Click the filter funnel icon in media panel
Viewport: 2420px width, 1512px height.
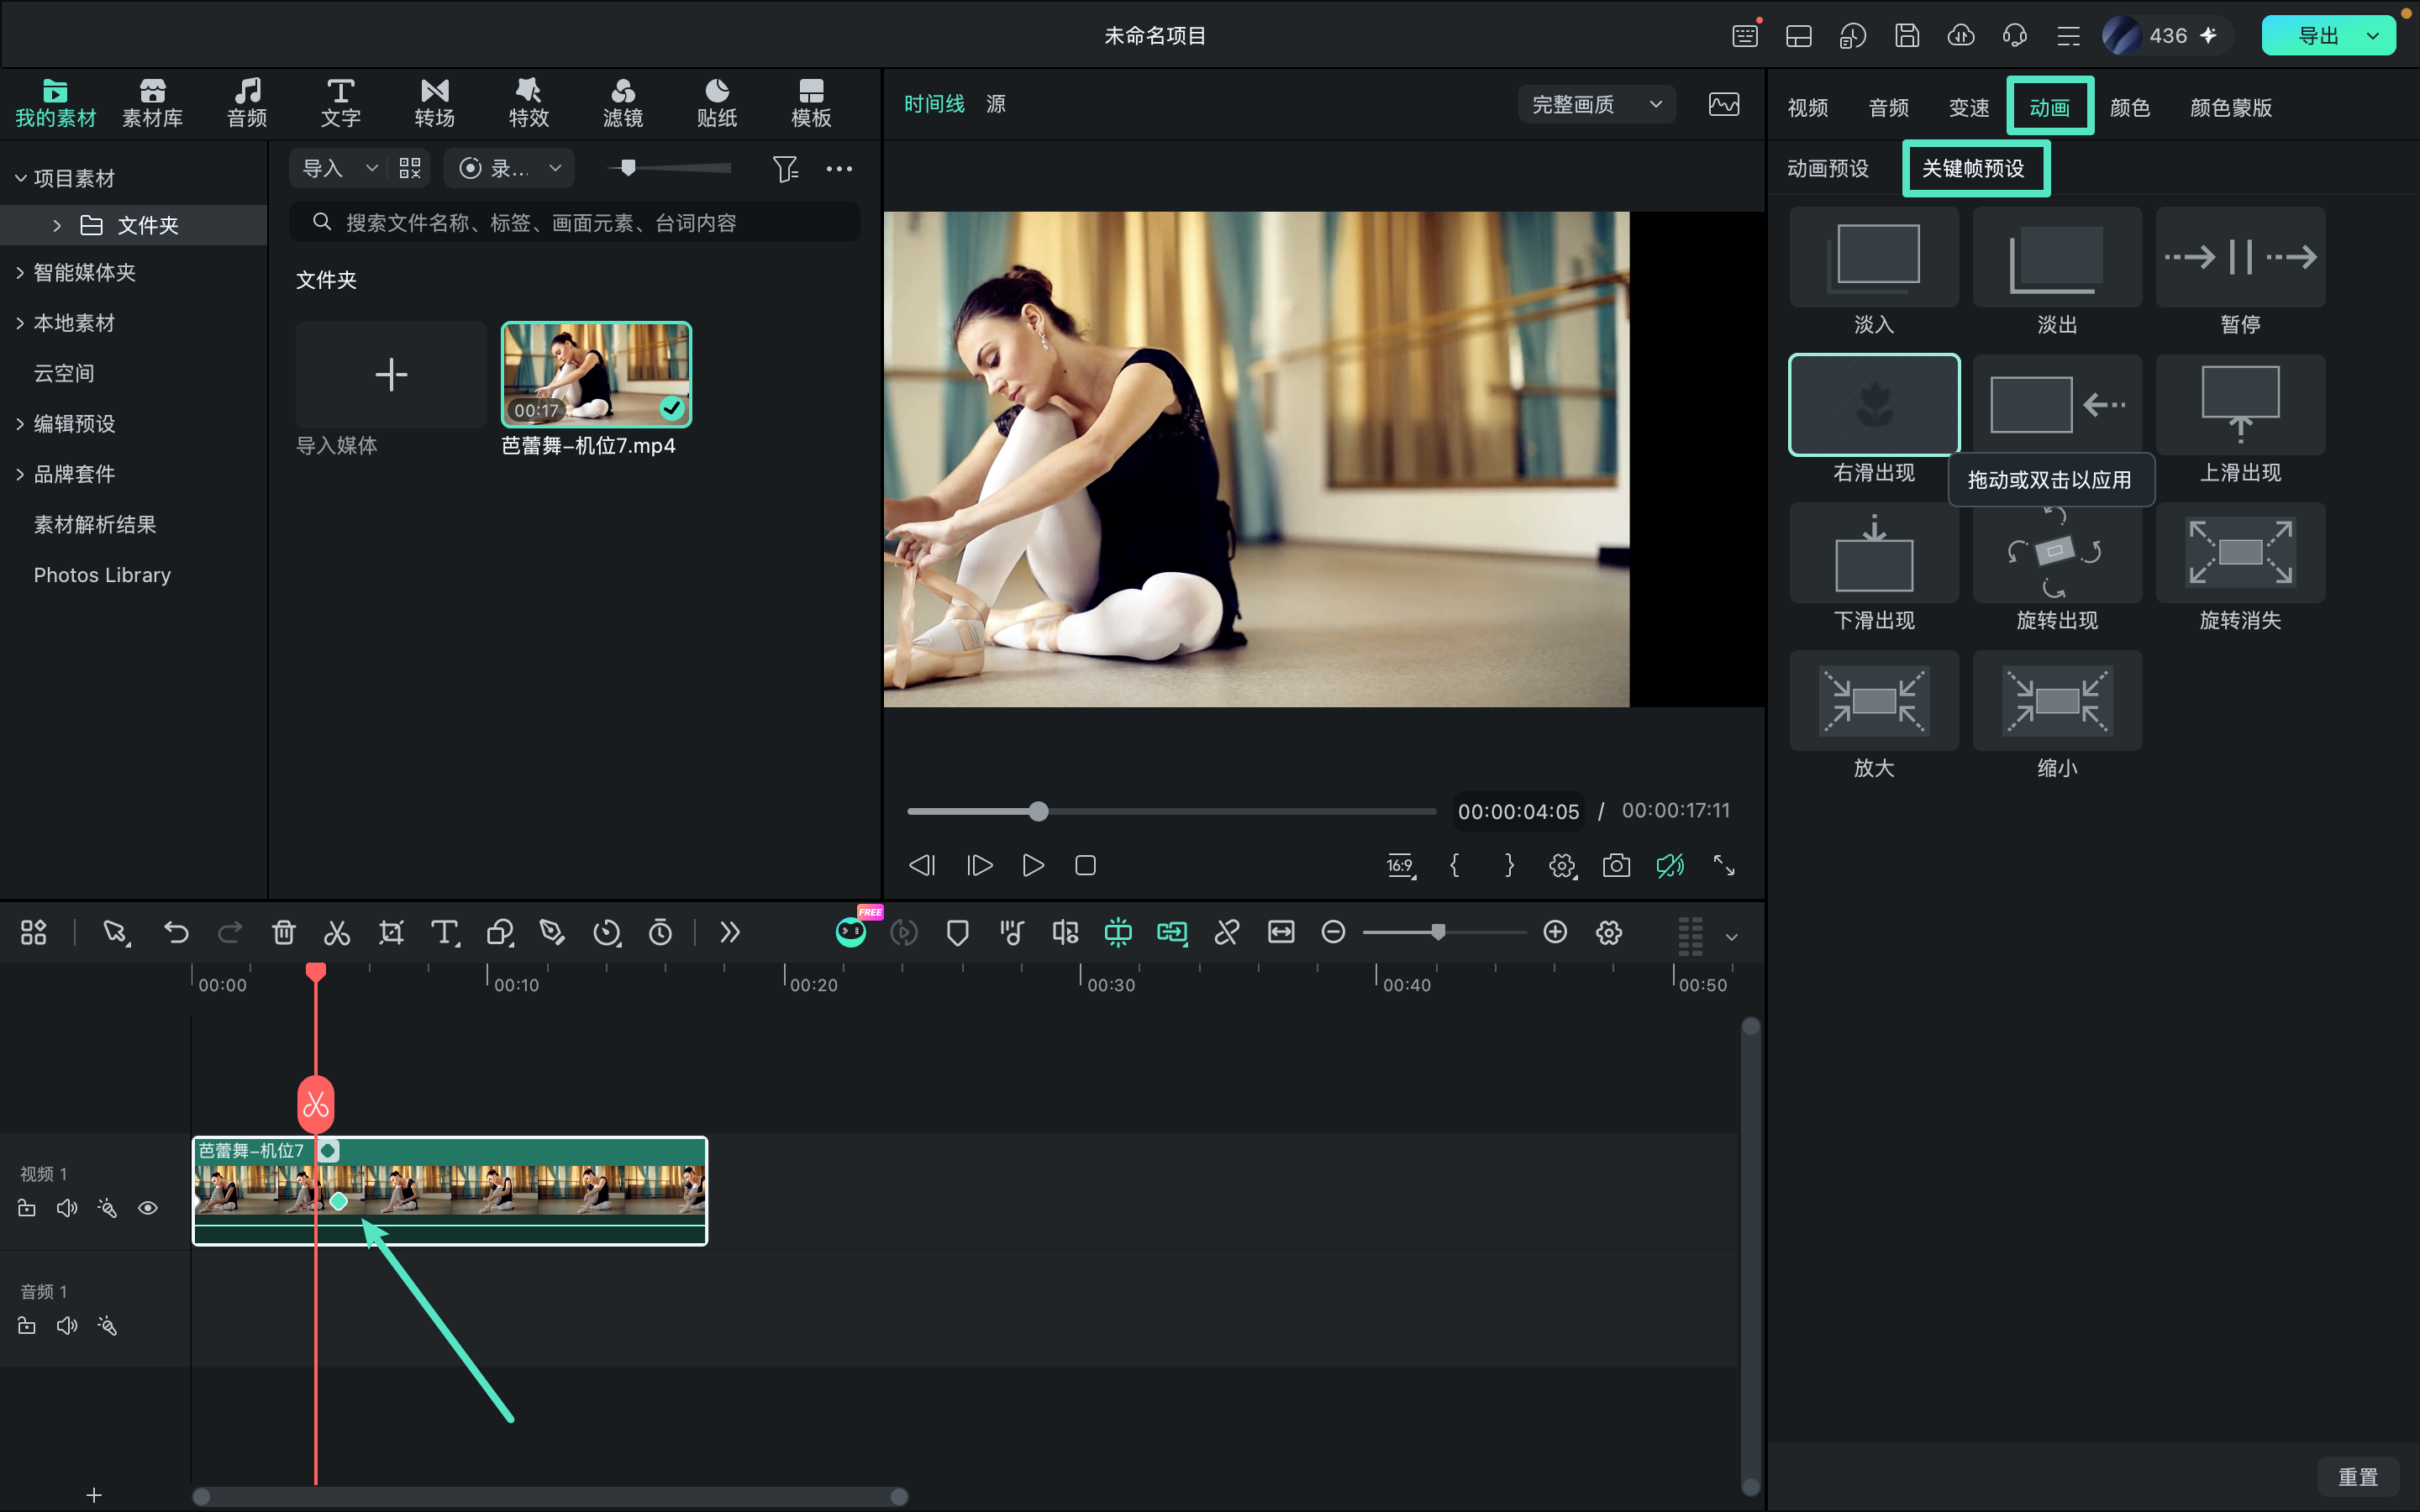(x=786, y=169)
